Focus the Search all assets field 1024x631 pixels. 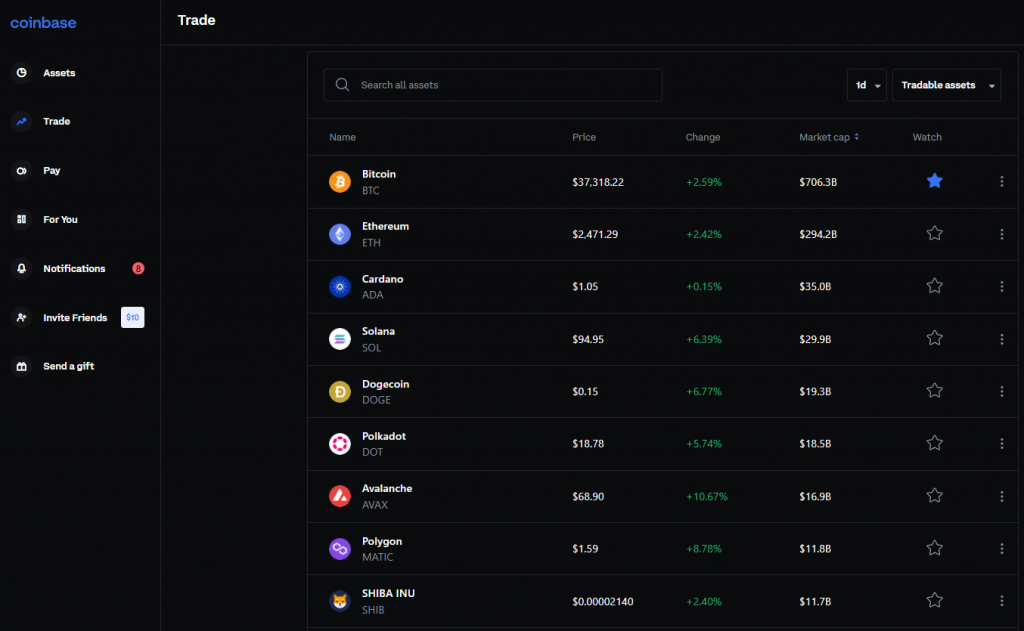493,85
